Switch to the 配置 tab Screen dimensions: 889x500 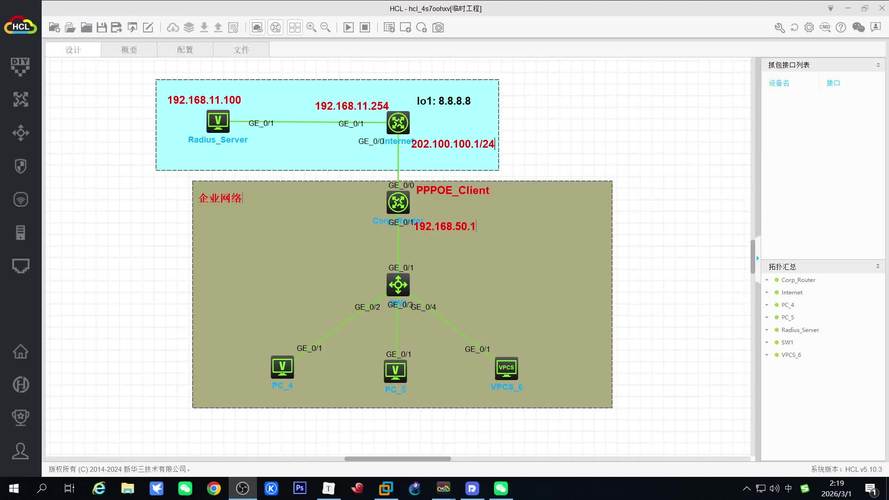coord(185,49)
